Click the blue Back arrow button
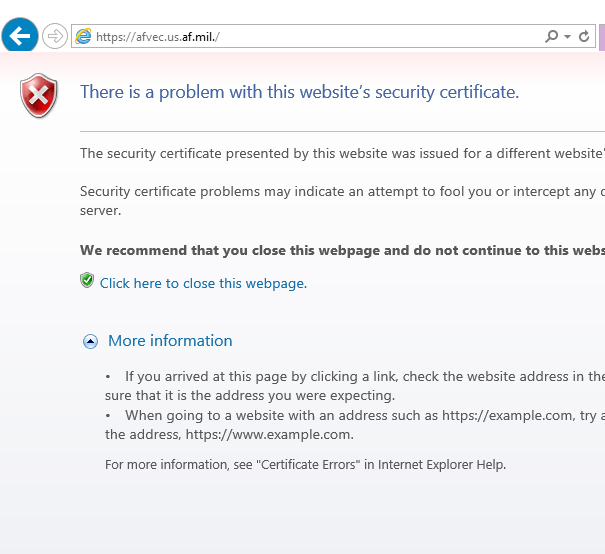The width and height of the screenshot is (605, 554). tap(20, 37)
